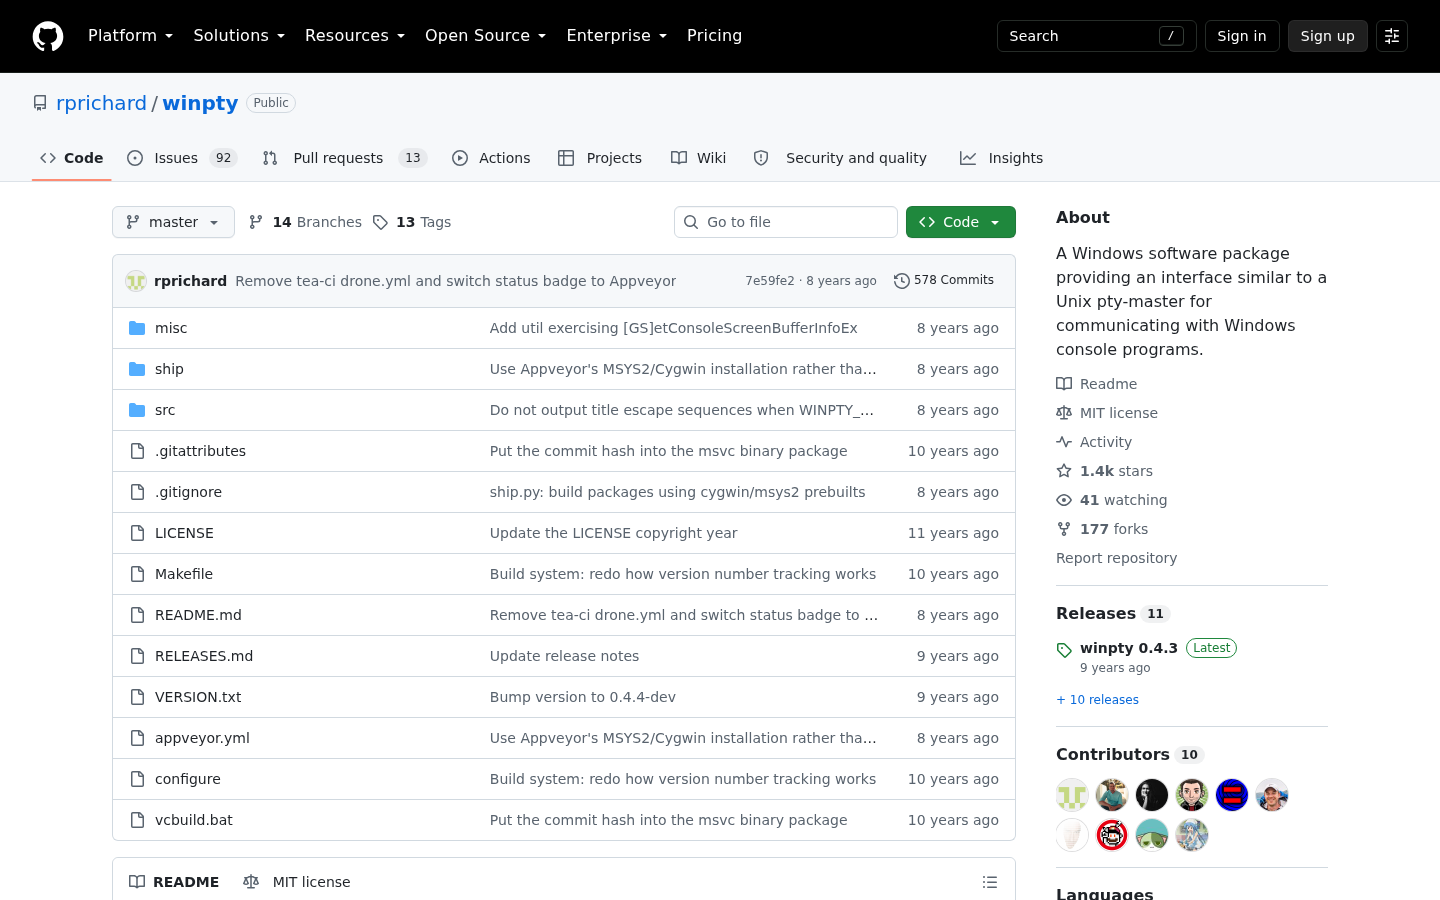Click the blue and red contributor avatar
The width and height of the screenshot is (1440, 900).
pos(1232,795)
